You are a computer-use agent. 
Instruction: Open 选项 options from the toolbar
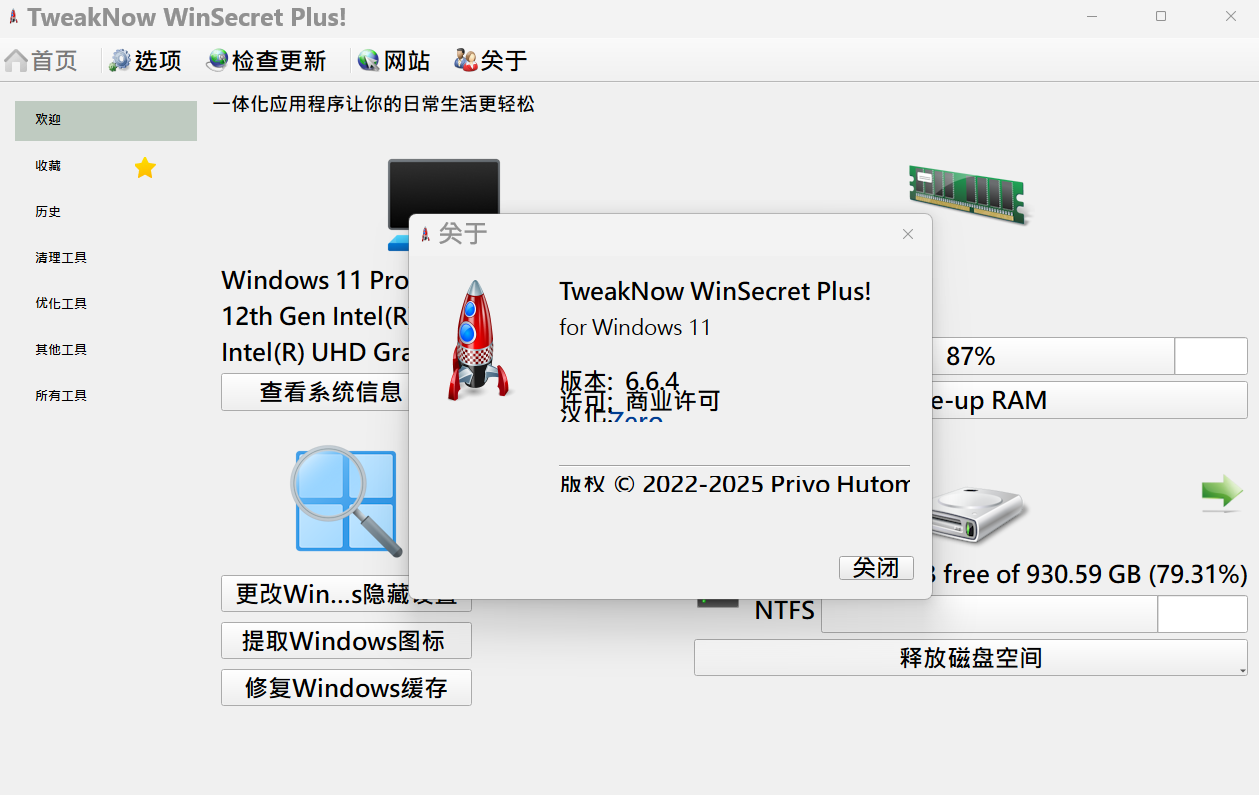pos(146,61)
